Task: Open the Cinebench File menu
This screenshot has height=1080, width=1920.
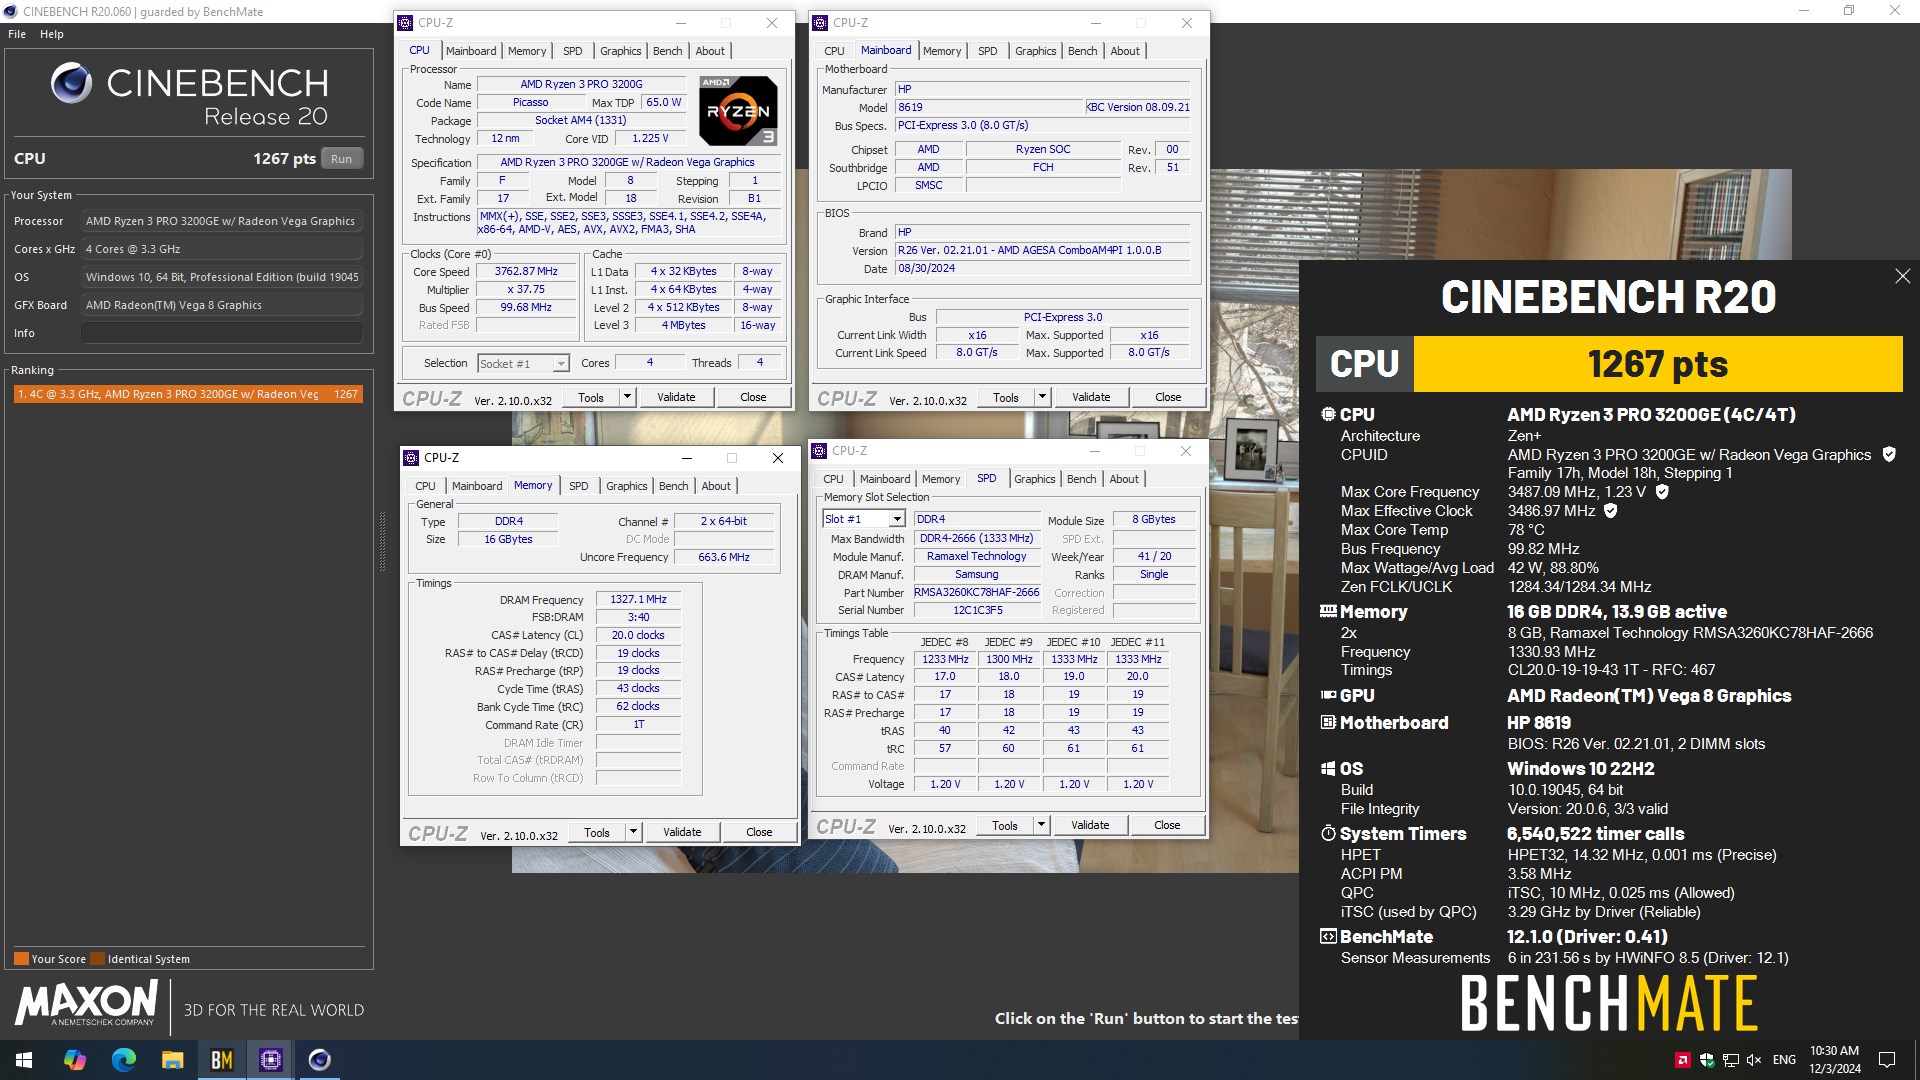Action: coord(17,34)
